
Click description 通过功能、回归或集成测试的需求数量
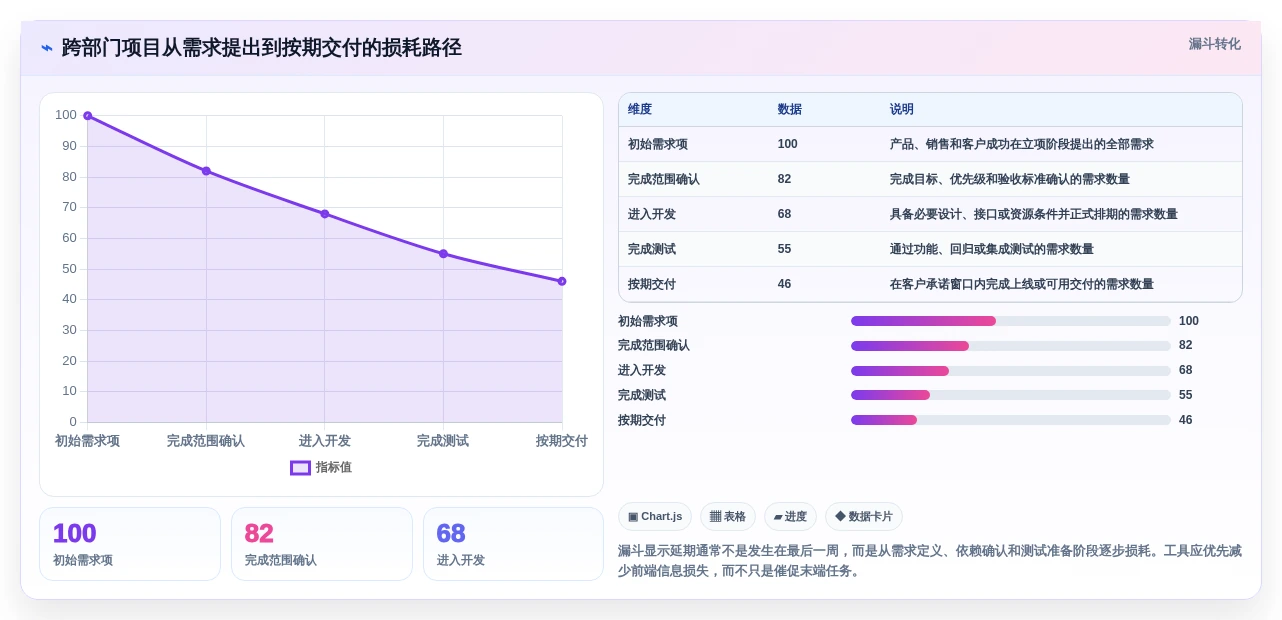coord(992,249)
